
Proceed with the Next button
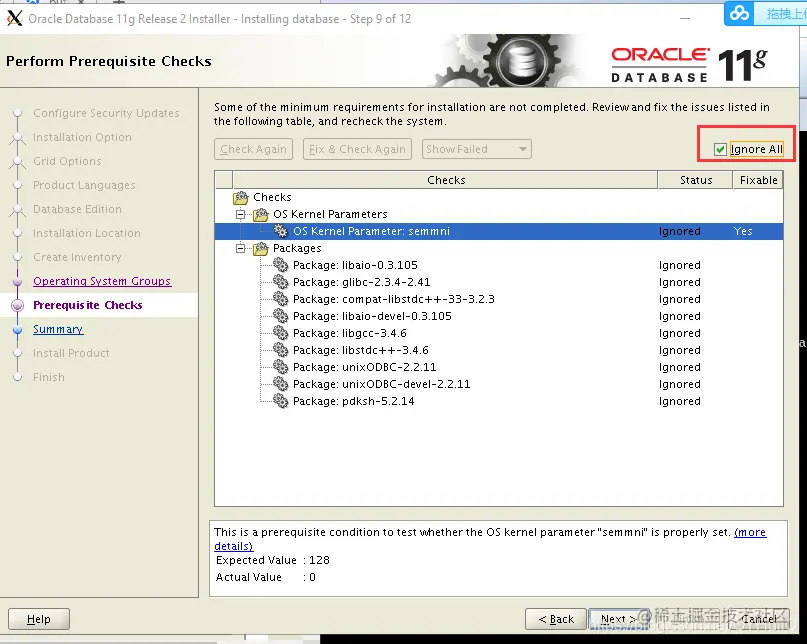618,619
